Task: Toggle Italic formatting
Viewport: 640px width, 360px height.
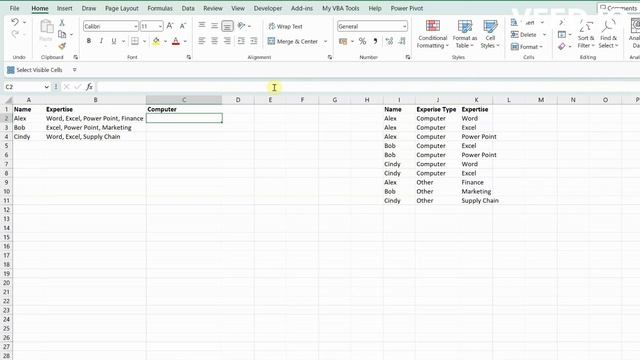Action: [101, 41]
